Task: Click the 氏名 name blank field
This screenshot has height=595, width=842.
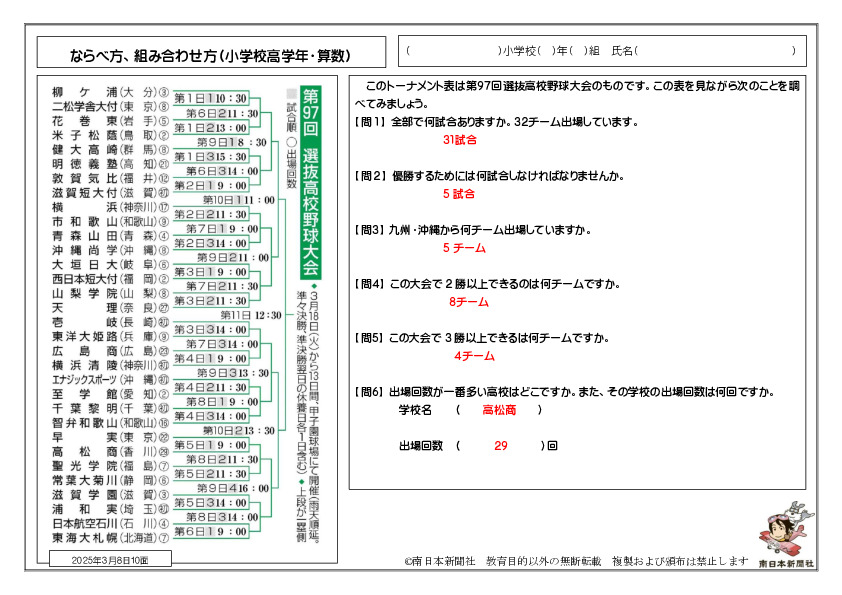Action: pos(716,50)
